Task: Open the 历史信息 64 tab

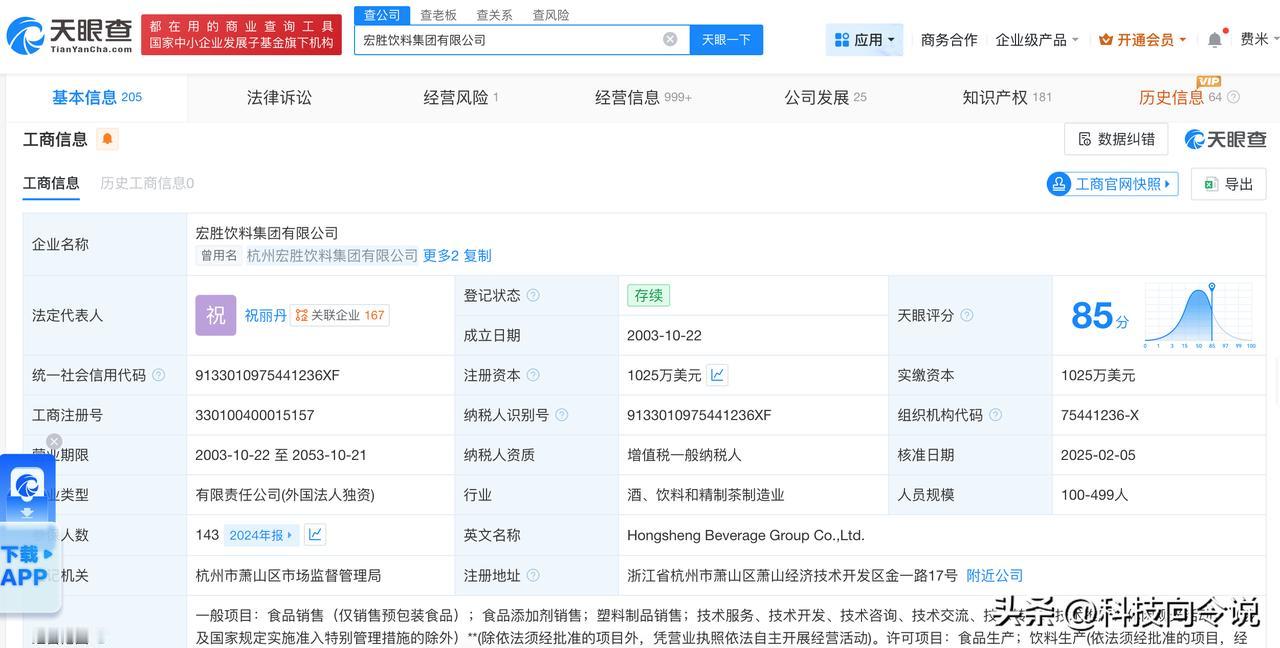Action: 1180,97
